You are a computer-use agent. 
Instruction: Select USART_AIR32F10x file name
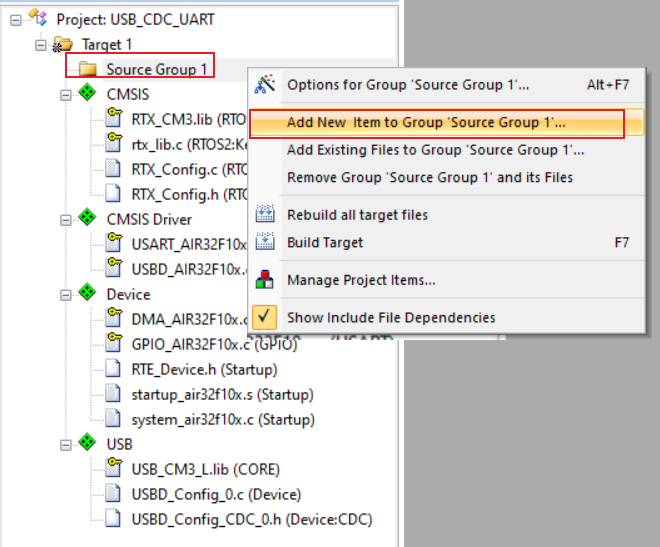pyautogui.click(x=189, y=244)
